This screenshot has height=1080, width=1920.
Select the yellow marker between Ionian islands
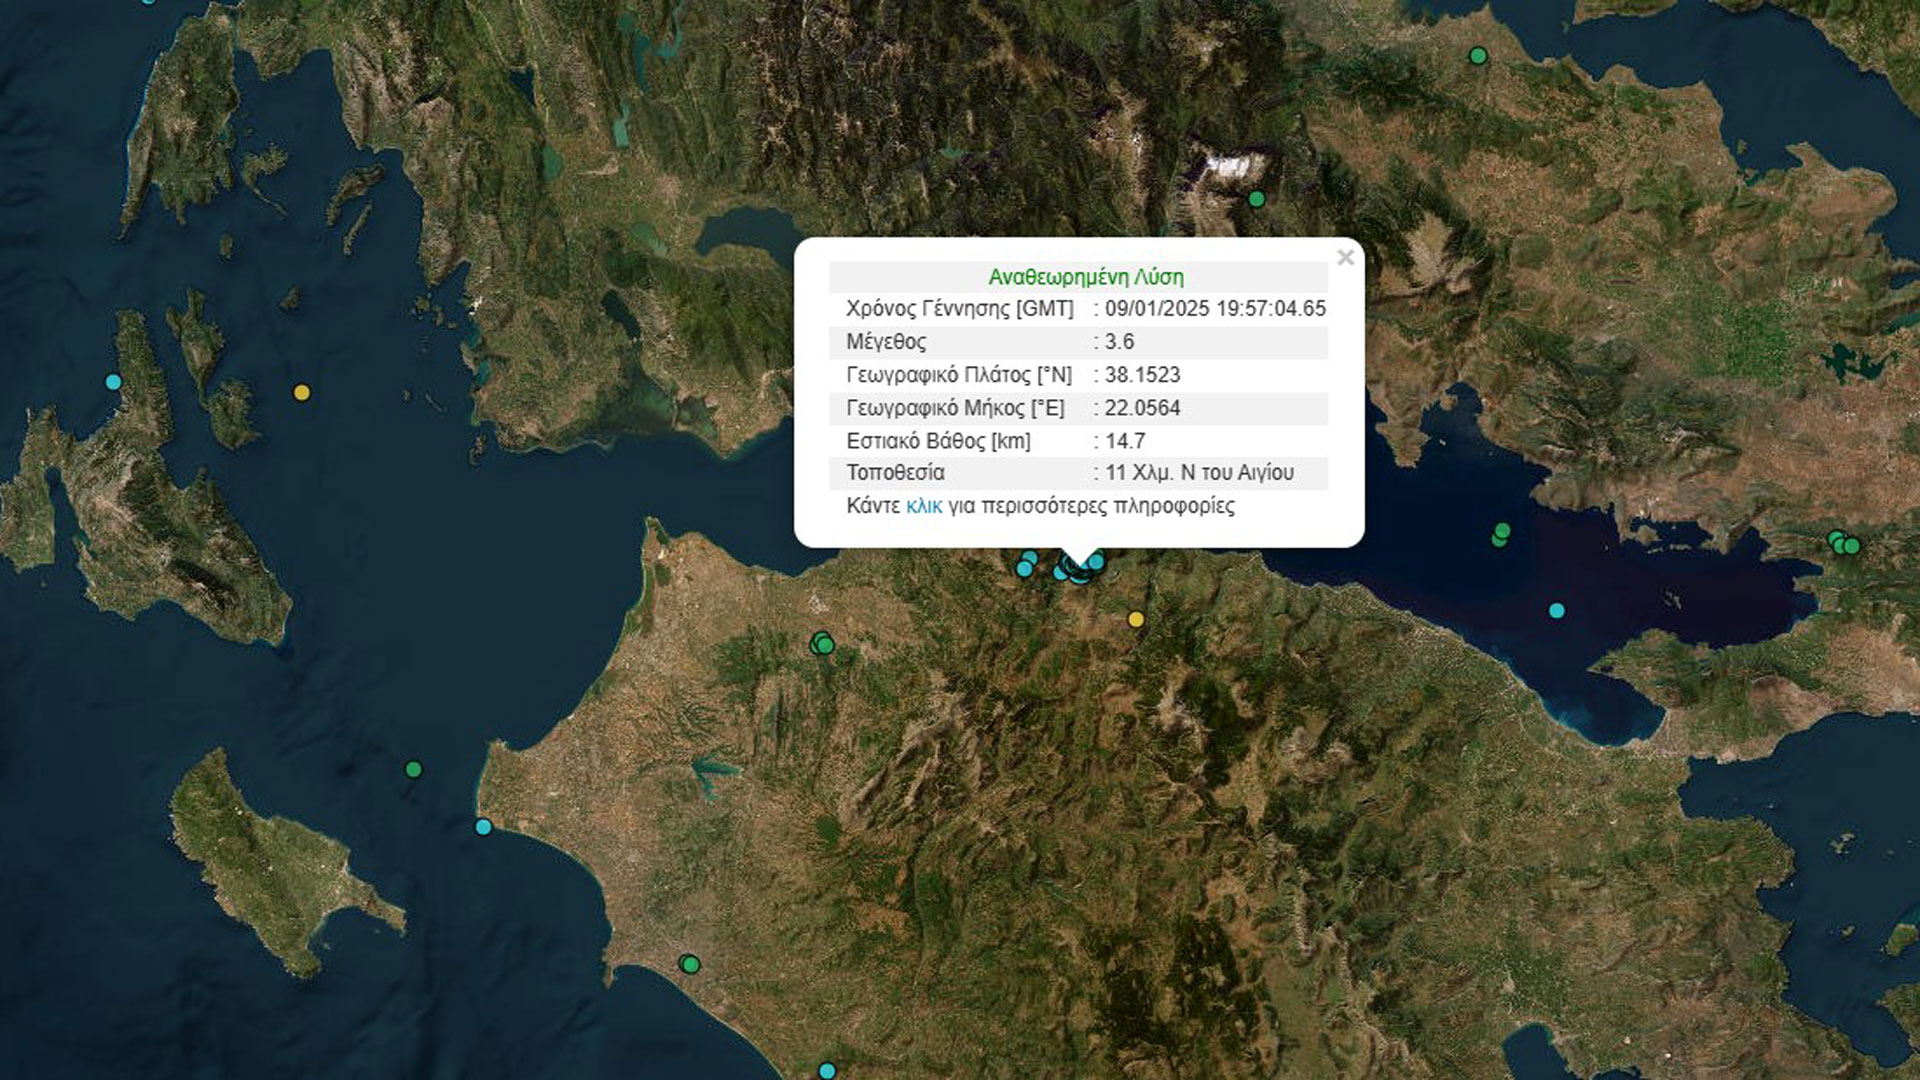tap(301, 392)
